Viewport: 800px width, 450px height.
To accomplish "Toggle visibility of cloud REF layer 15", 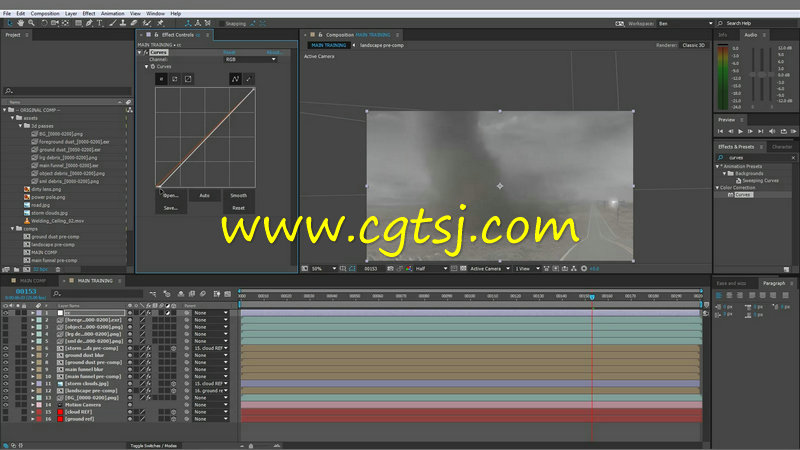I will click(6, 412).
